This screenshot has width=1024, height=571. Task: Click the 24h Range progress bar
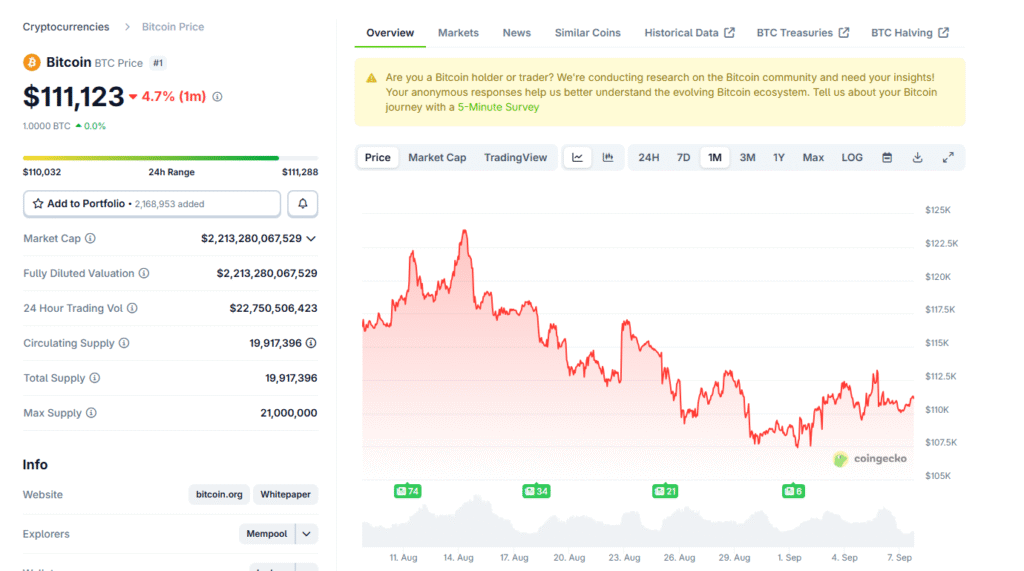(x=170, y=158)
